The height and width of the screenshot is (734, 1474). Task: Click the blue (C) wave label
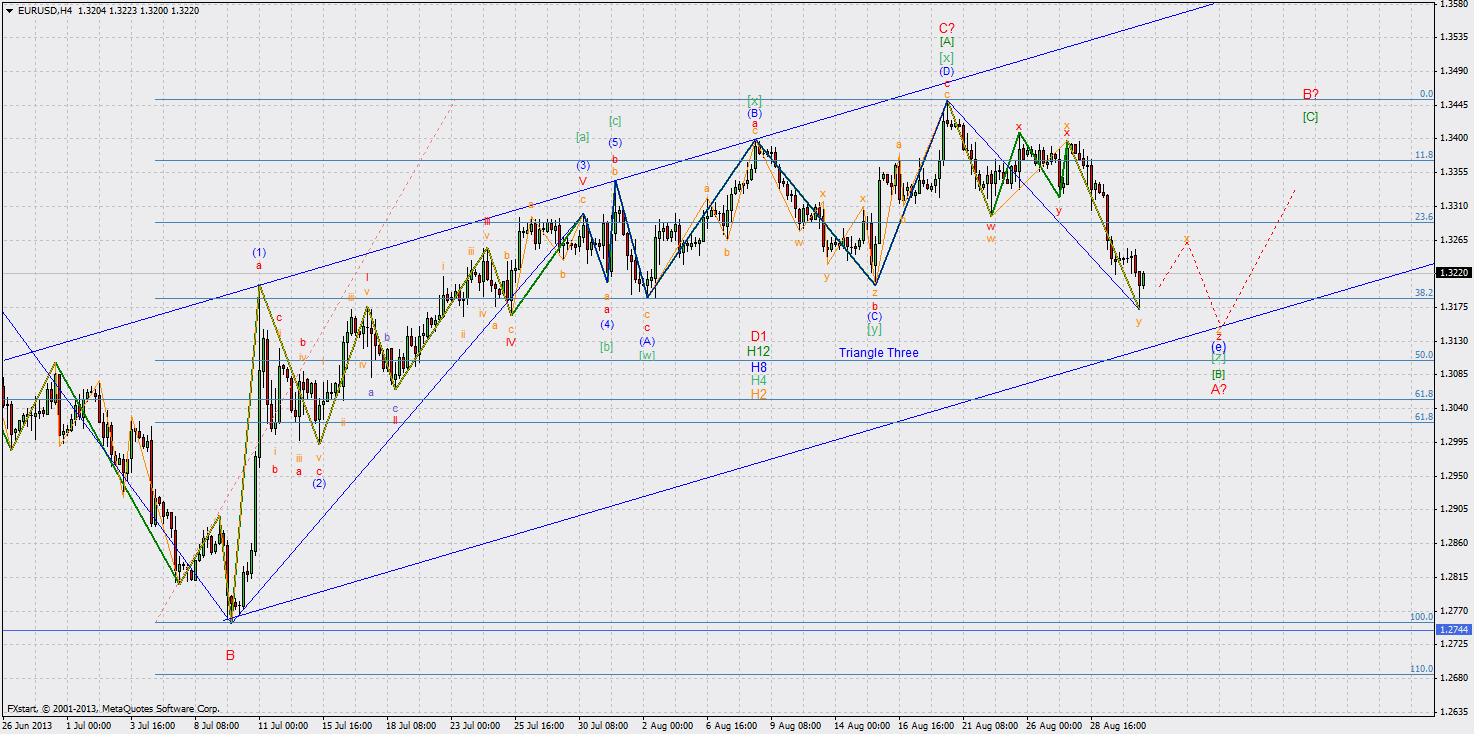[874, 316]
